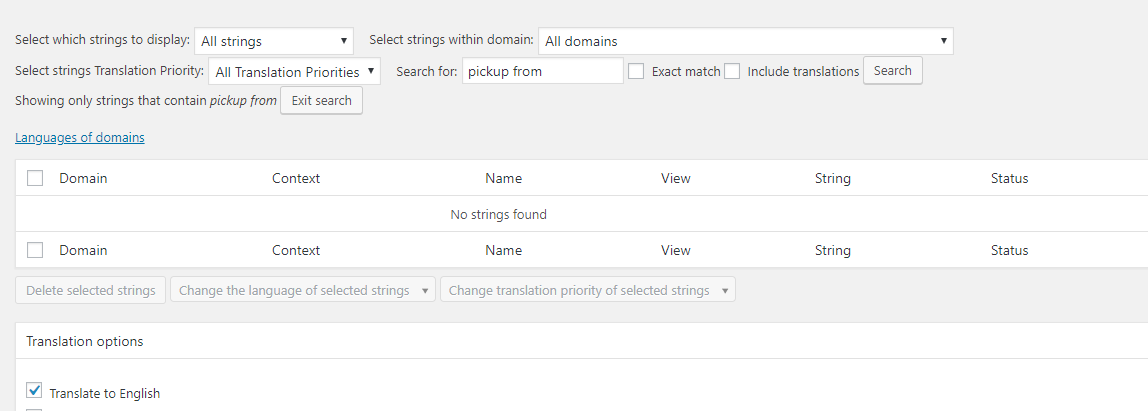1148x411 pixels.
Task: Click the 'Name' column header in footer row
Action: (503, 251)
